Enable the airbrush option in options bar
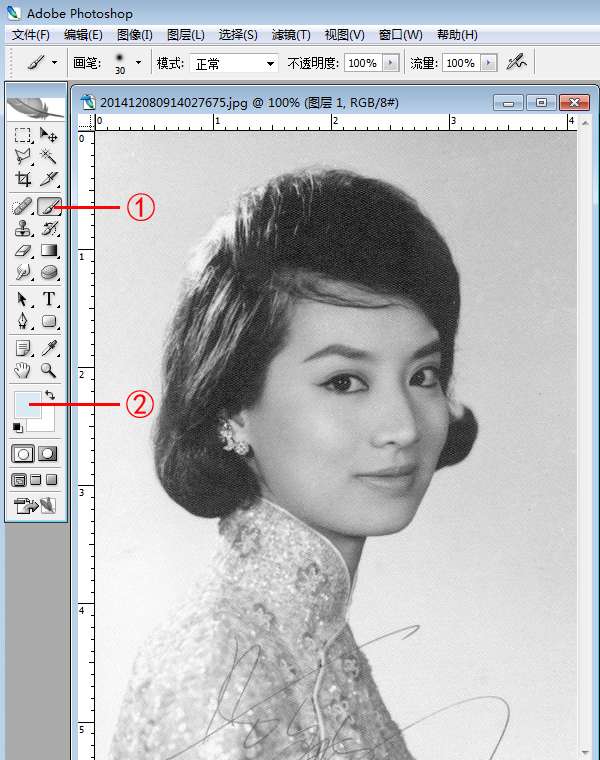 (x=516, y=62)
